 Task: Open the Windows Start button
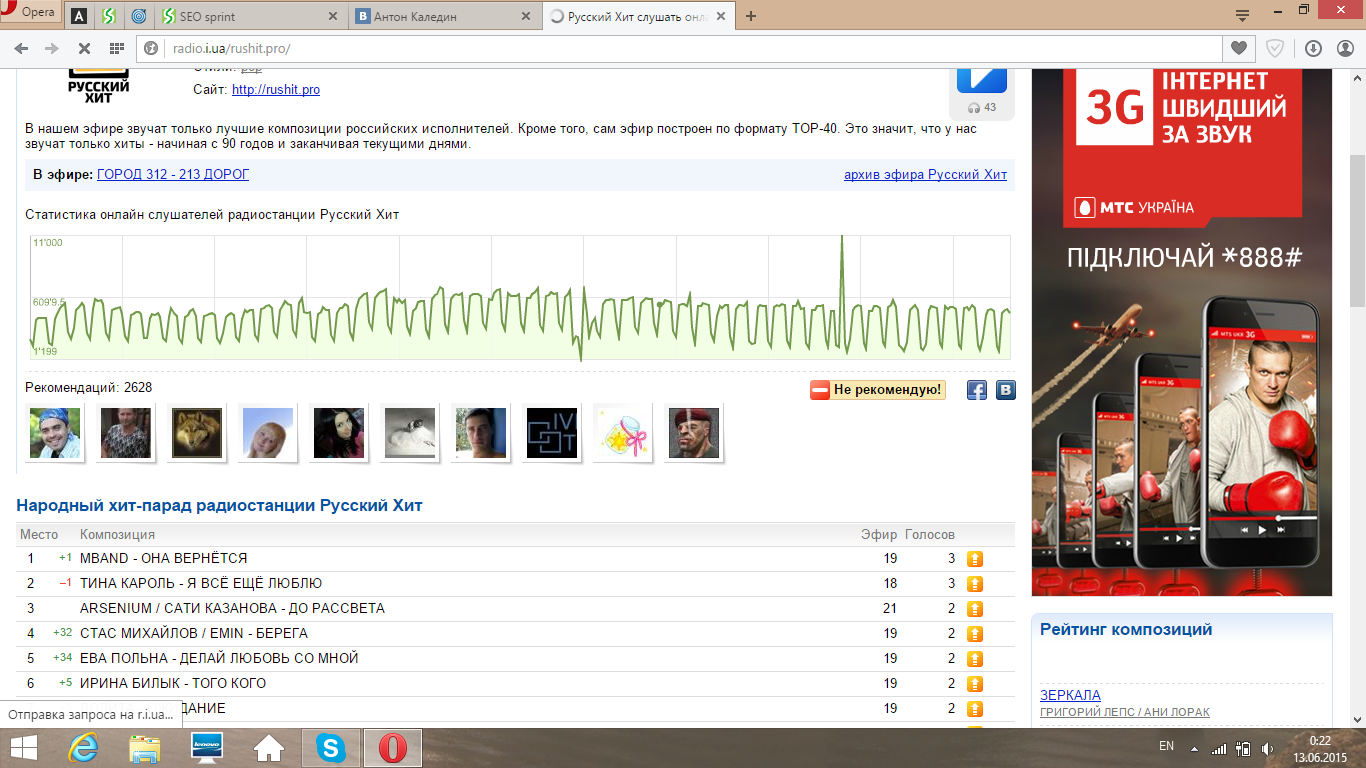point(23,748)
